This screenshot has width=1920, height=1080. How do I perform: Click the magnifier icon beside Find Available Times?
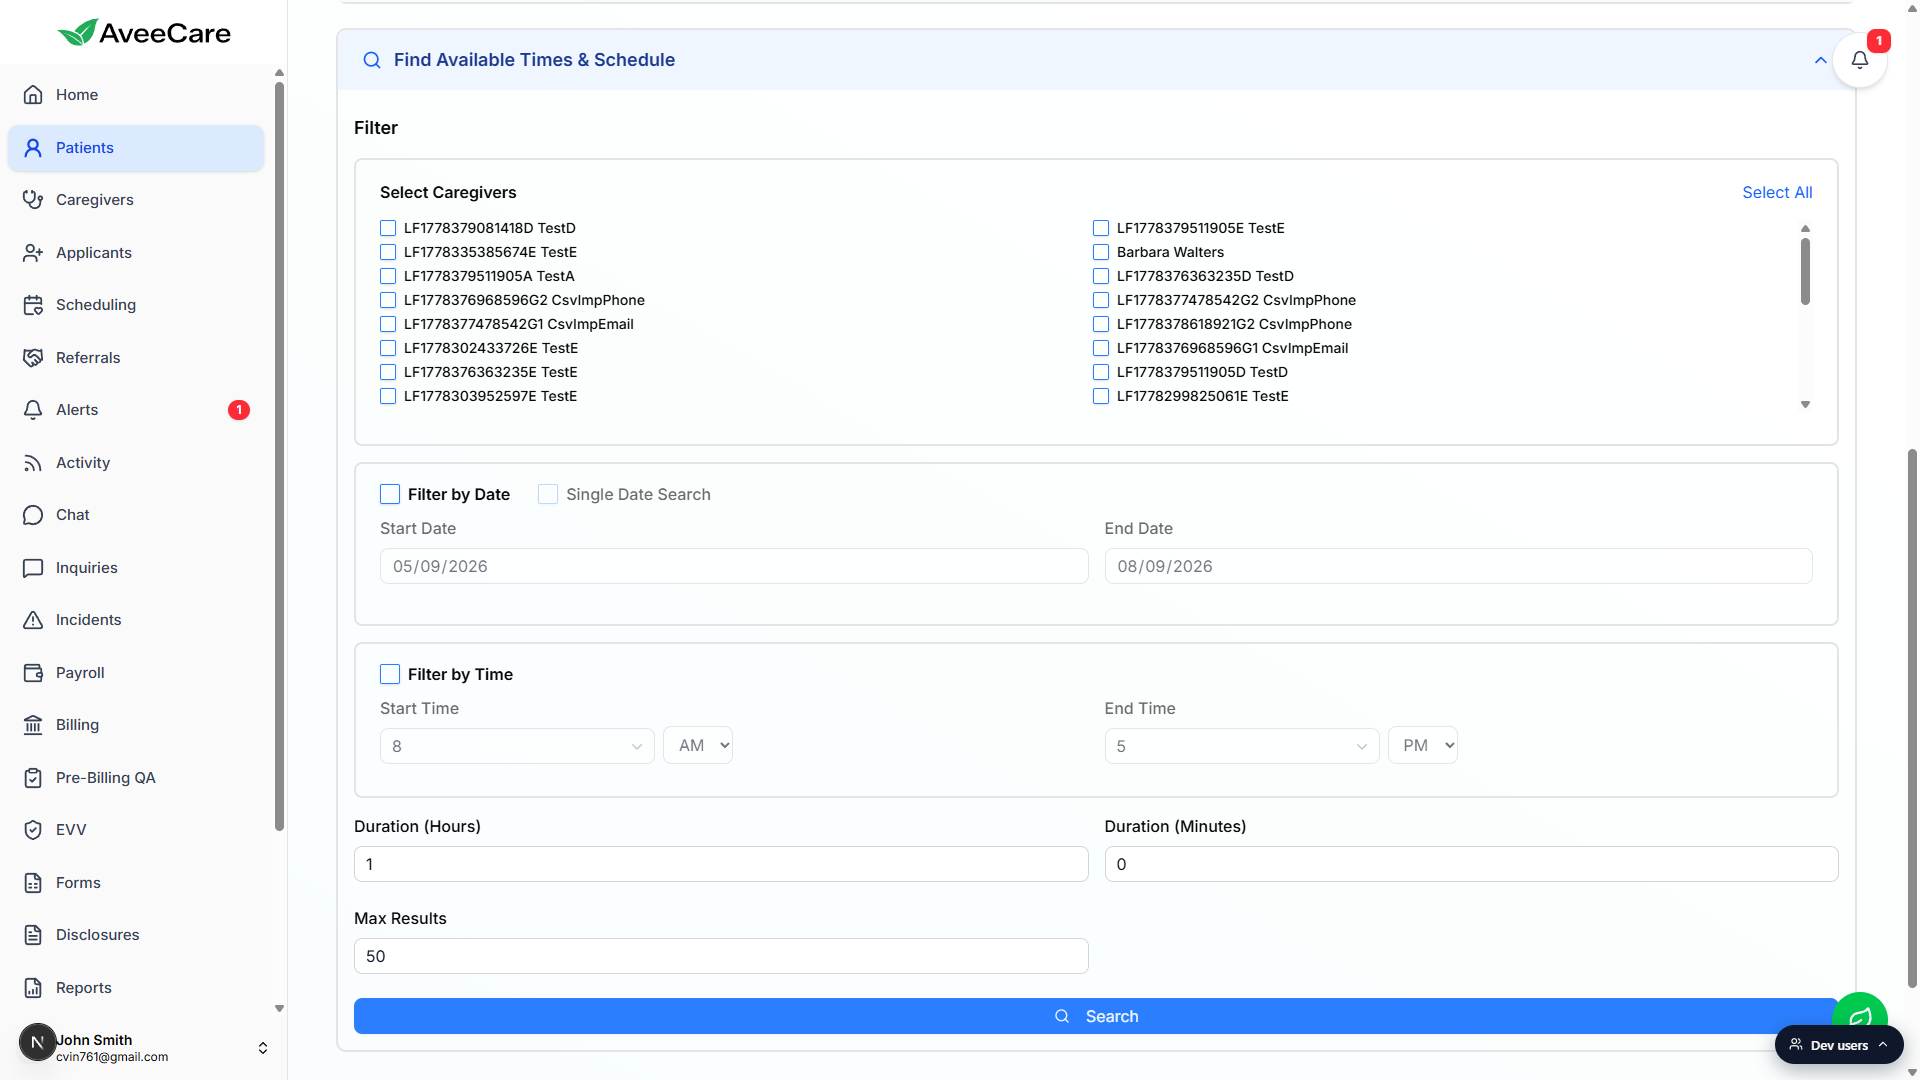coord(372,60)
